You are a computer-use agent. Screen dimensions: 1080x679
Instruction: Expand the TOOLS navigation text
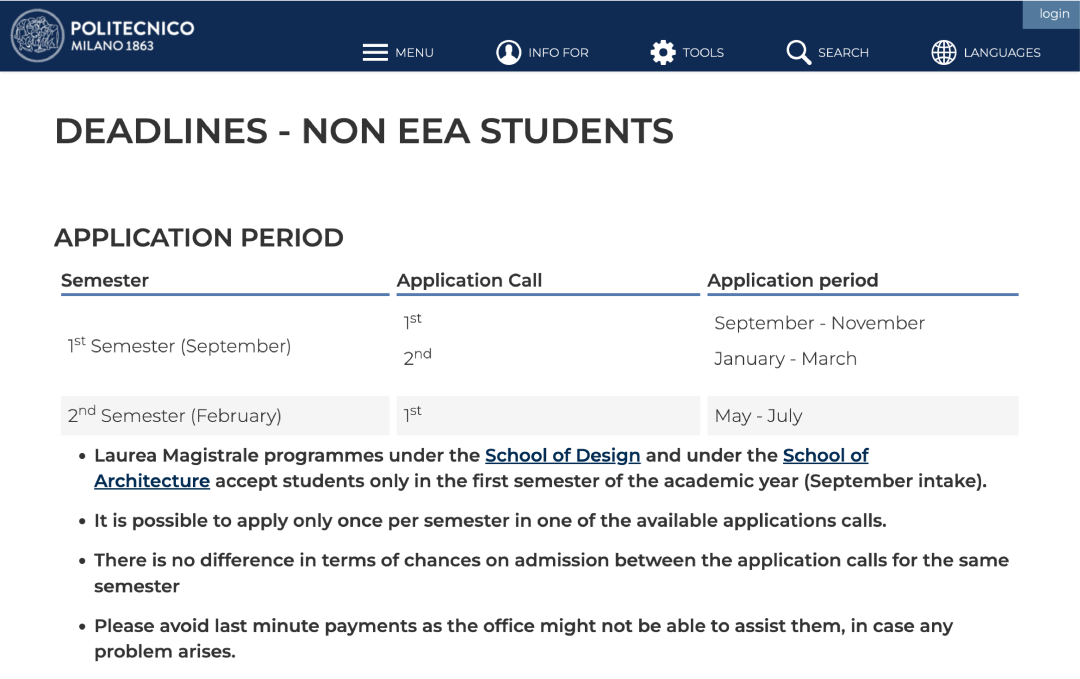(703, 53)
